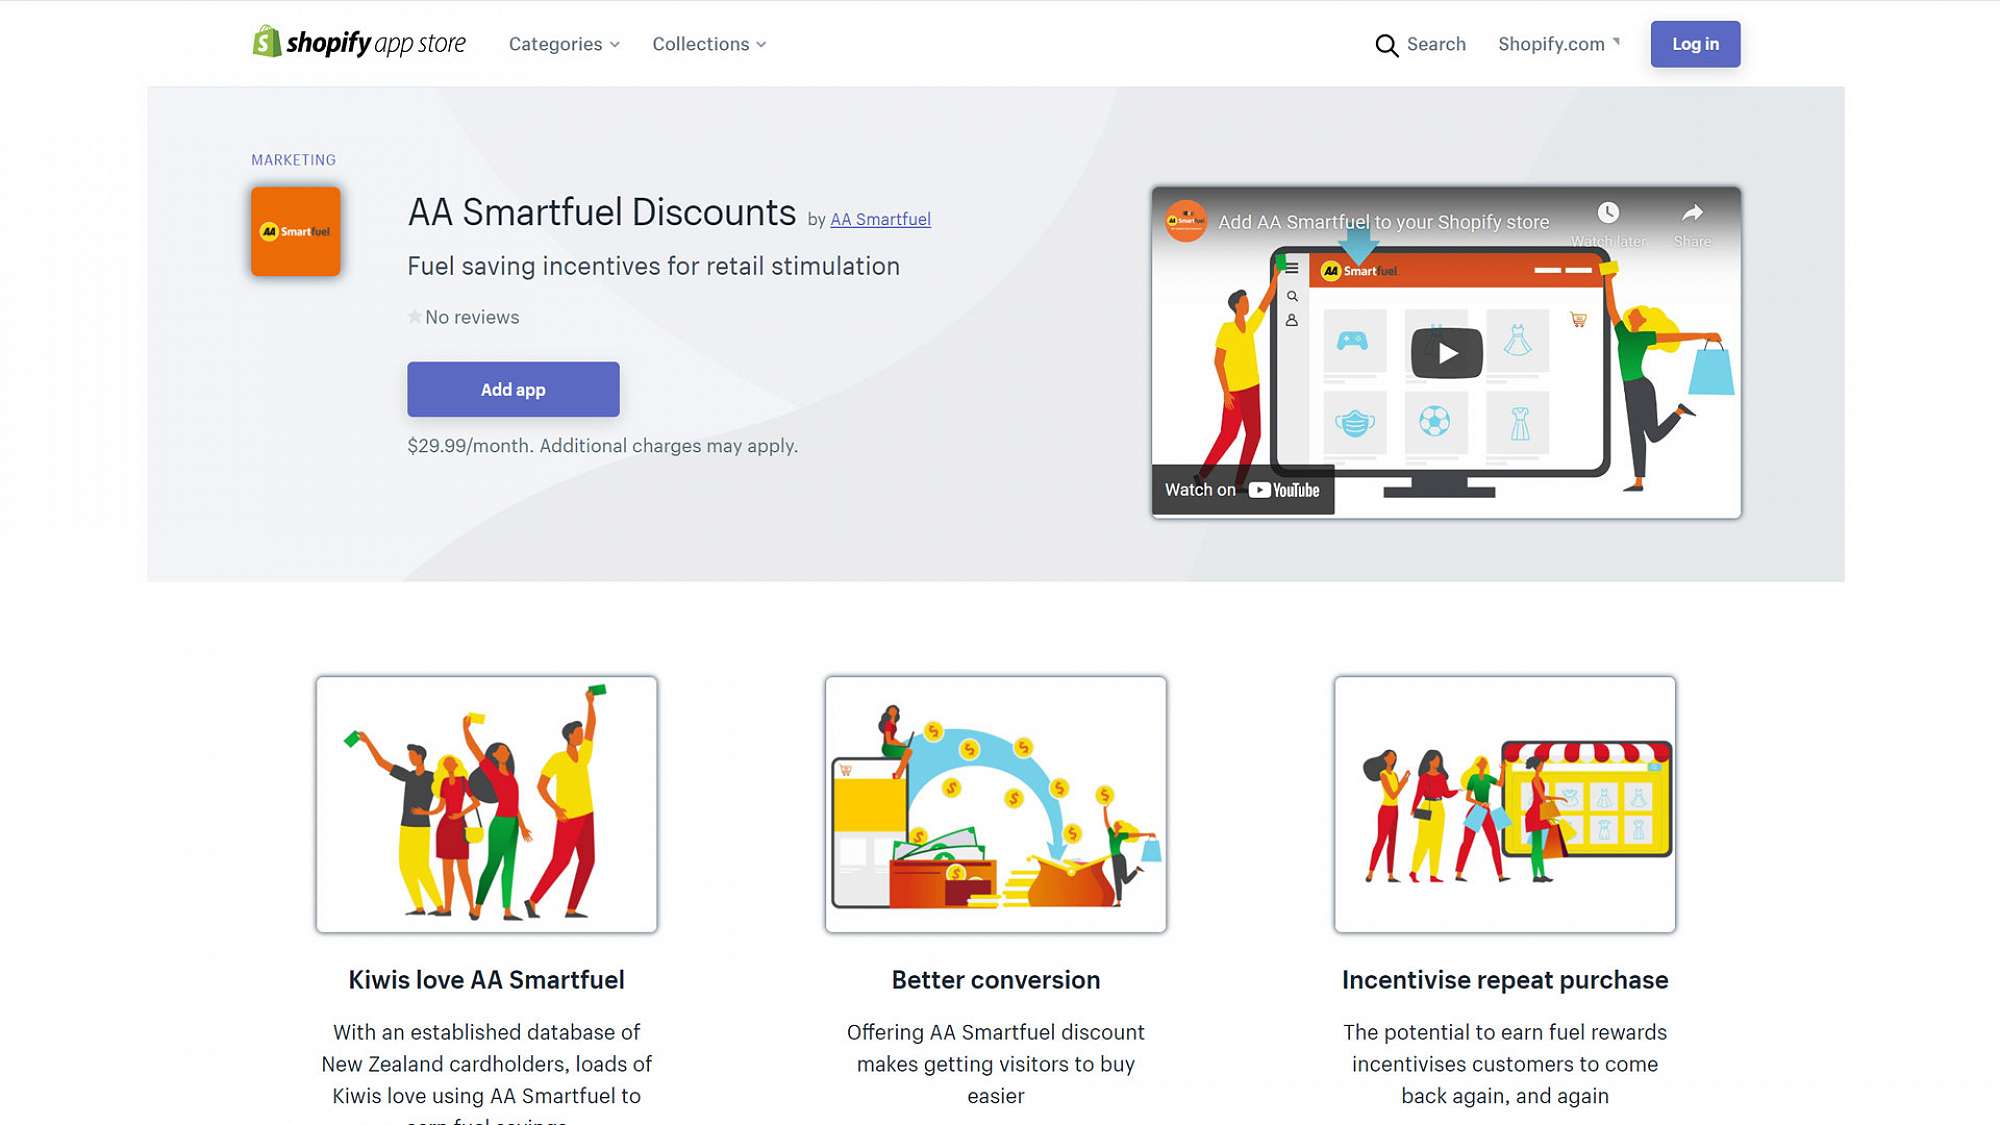Screen dimensions: 2000x1125
Task: Open the Kiwis love AA Smartfuel image
Action: [487, 805]
